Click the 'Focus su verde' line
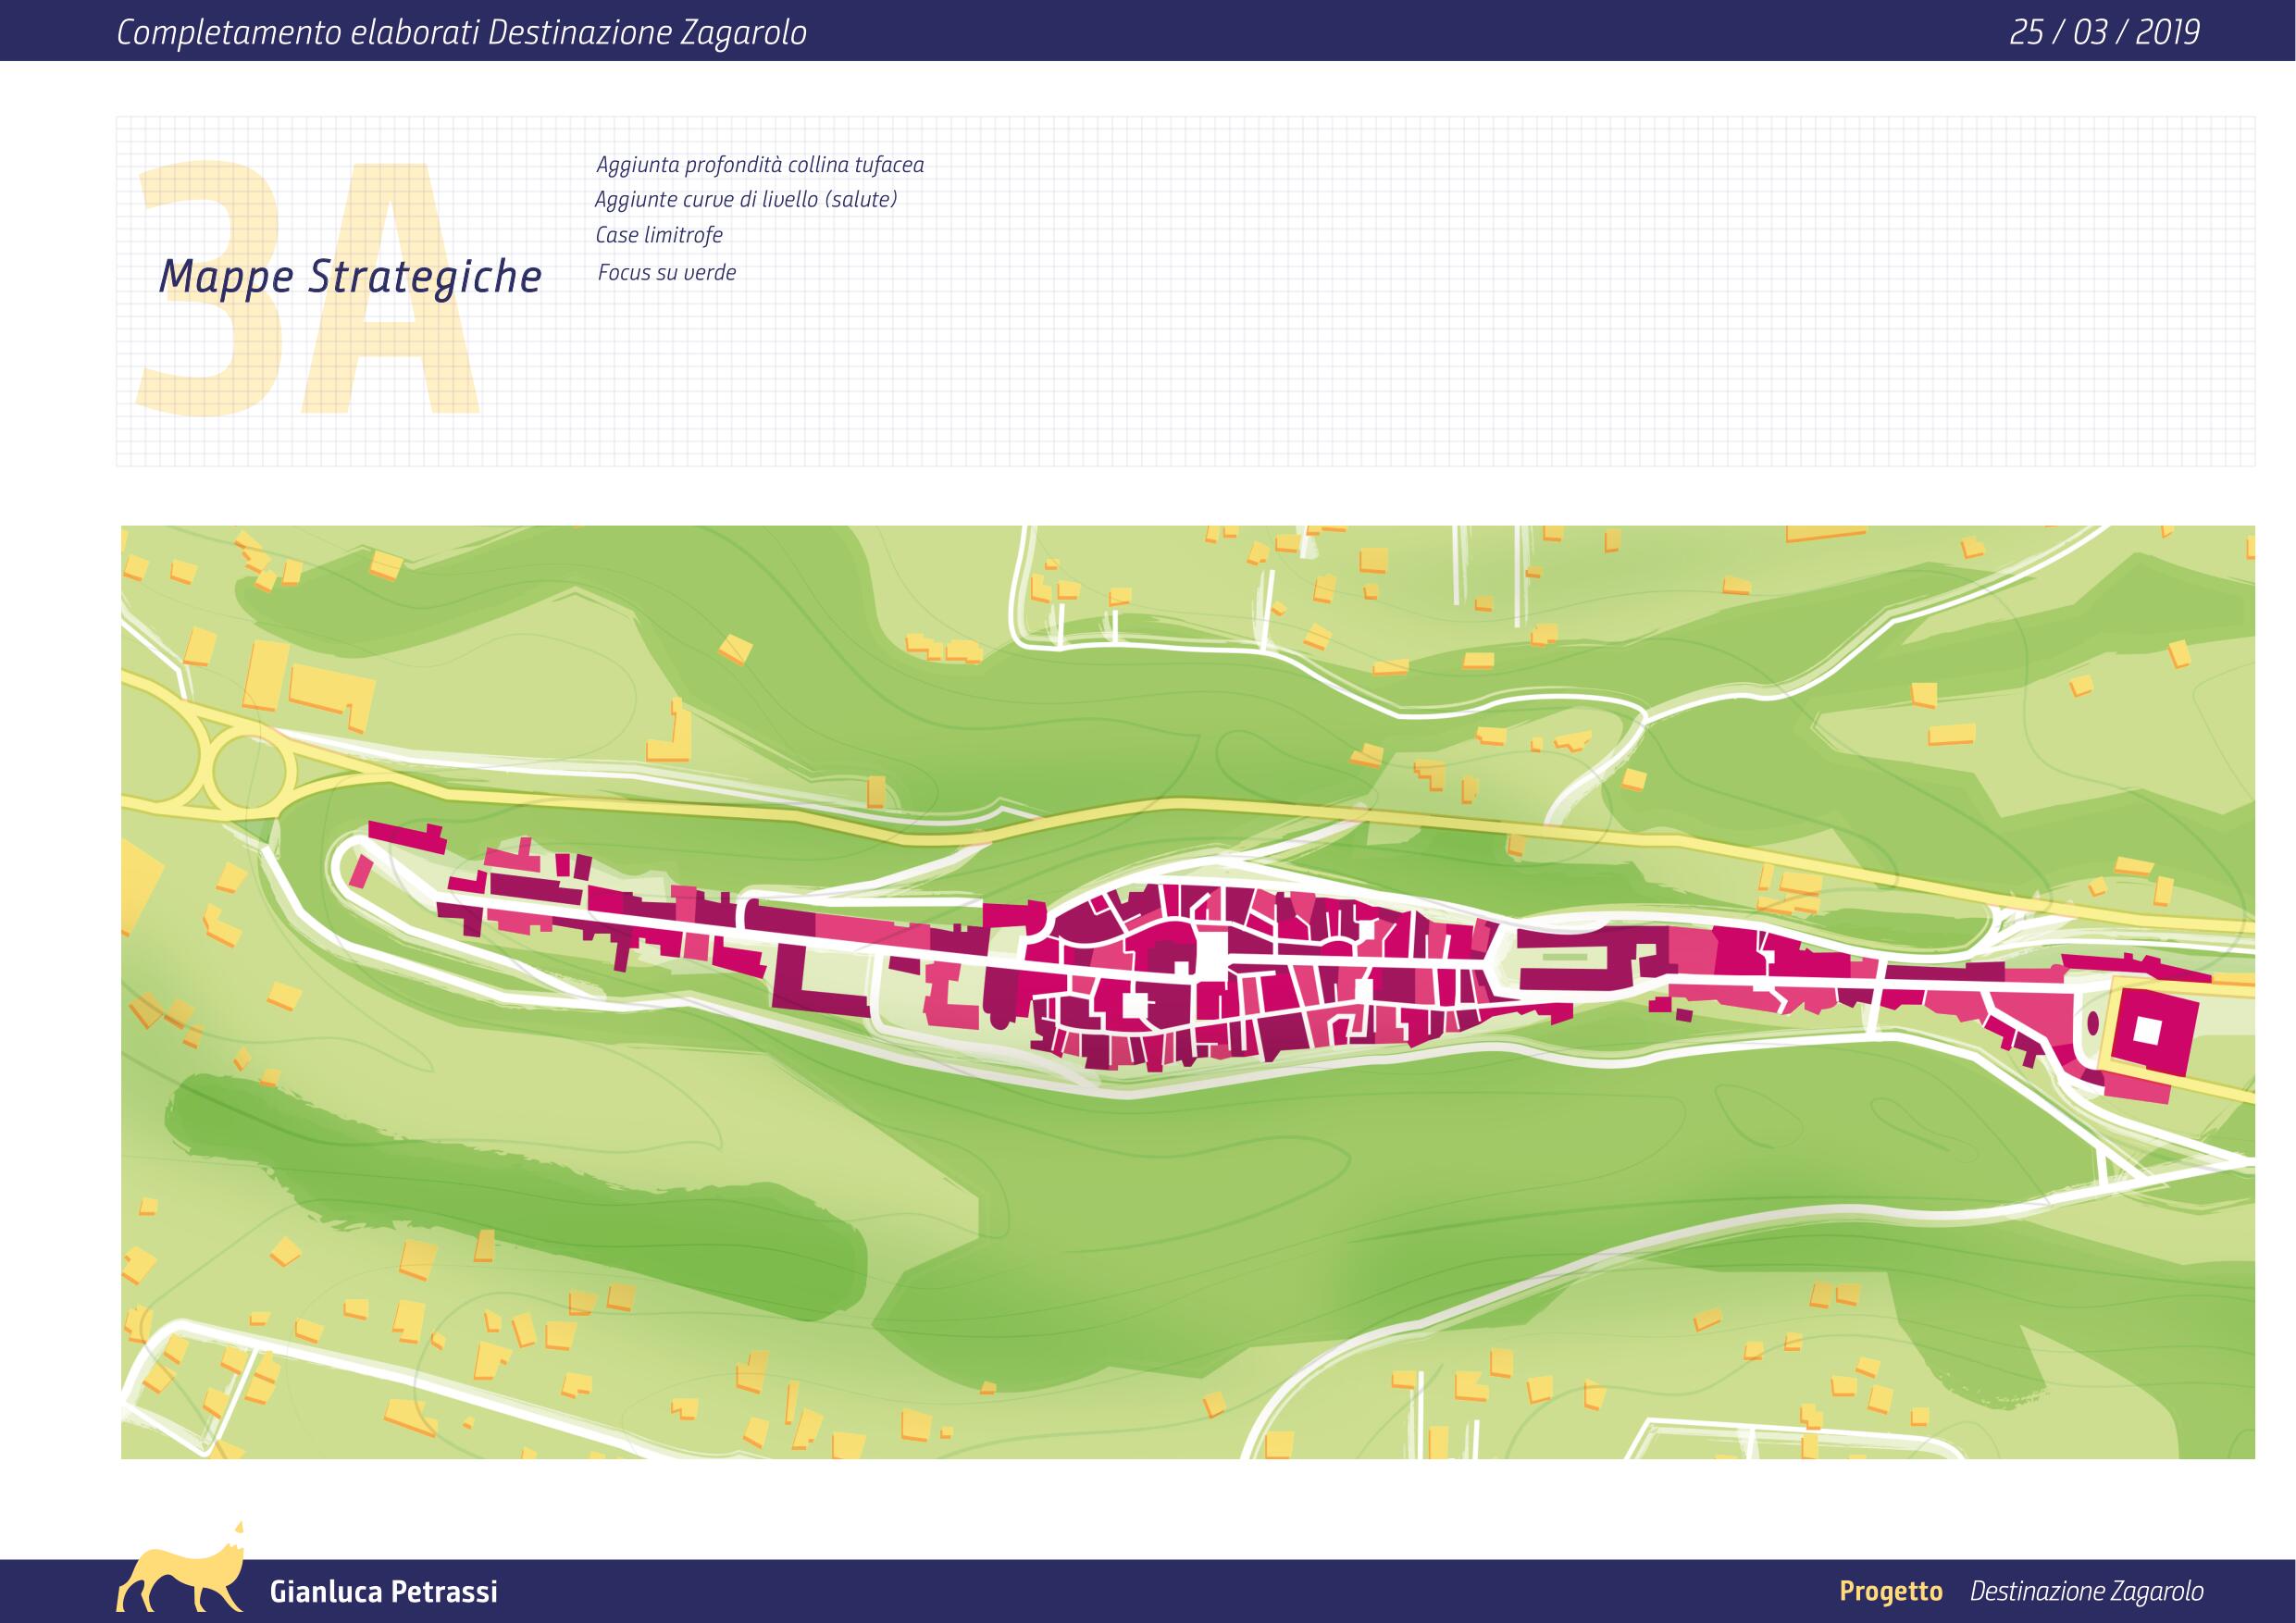 [x=666, y=272]
